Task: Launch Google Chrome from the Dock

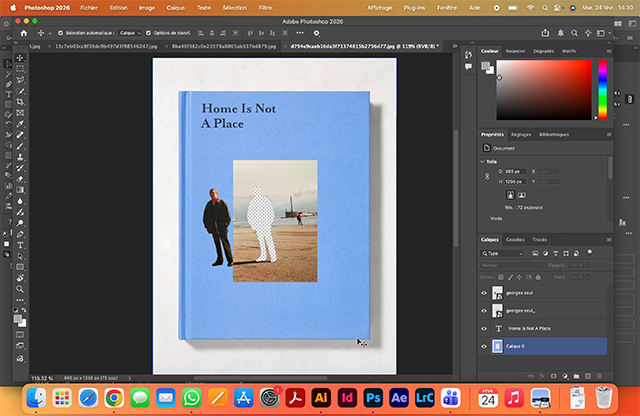Action: pyautogui.click(x=114, y=398)
